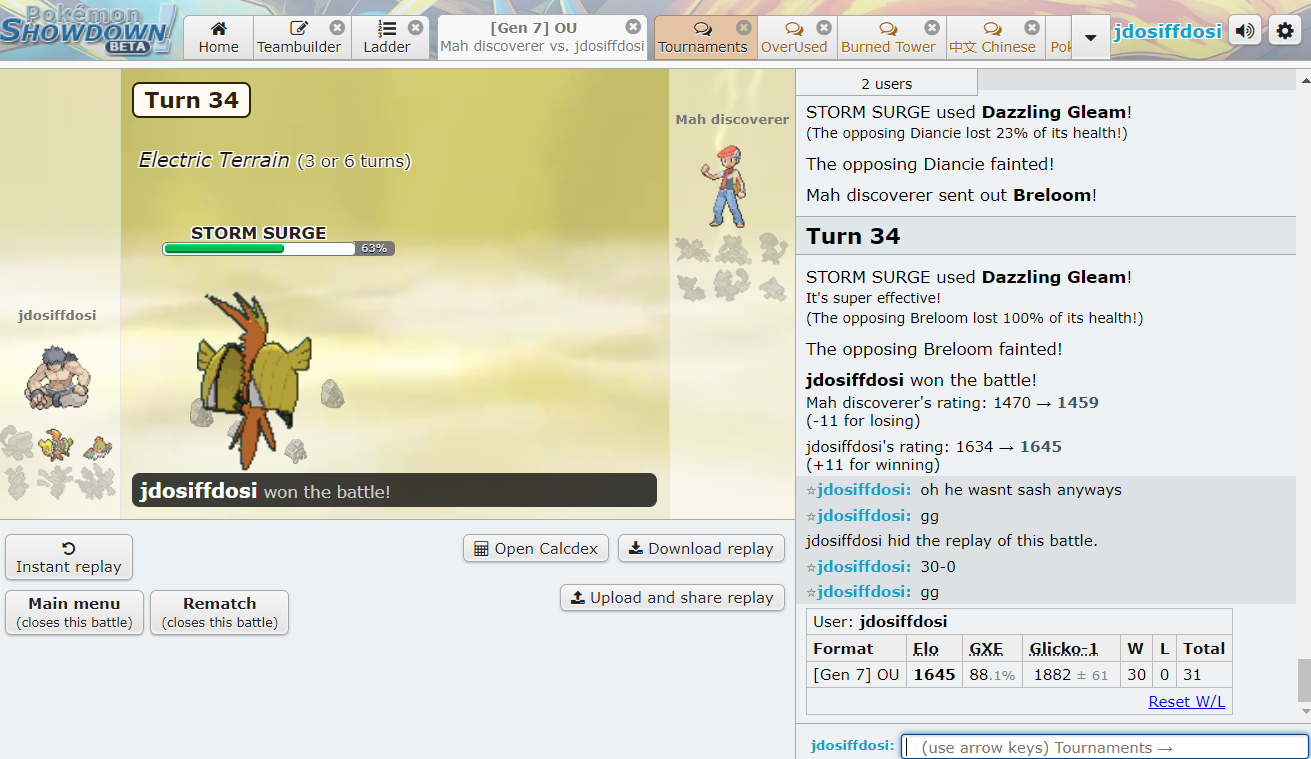Upload and share replay

tap(672, 597)
